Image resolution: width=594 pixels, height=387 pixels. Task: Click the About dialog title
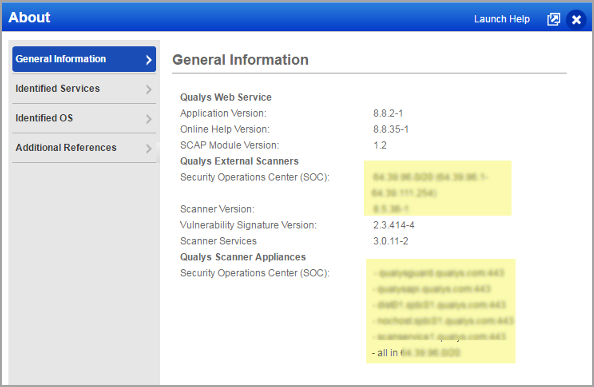click(29, 17)
